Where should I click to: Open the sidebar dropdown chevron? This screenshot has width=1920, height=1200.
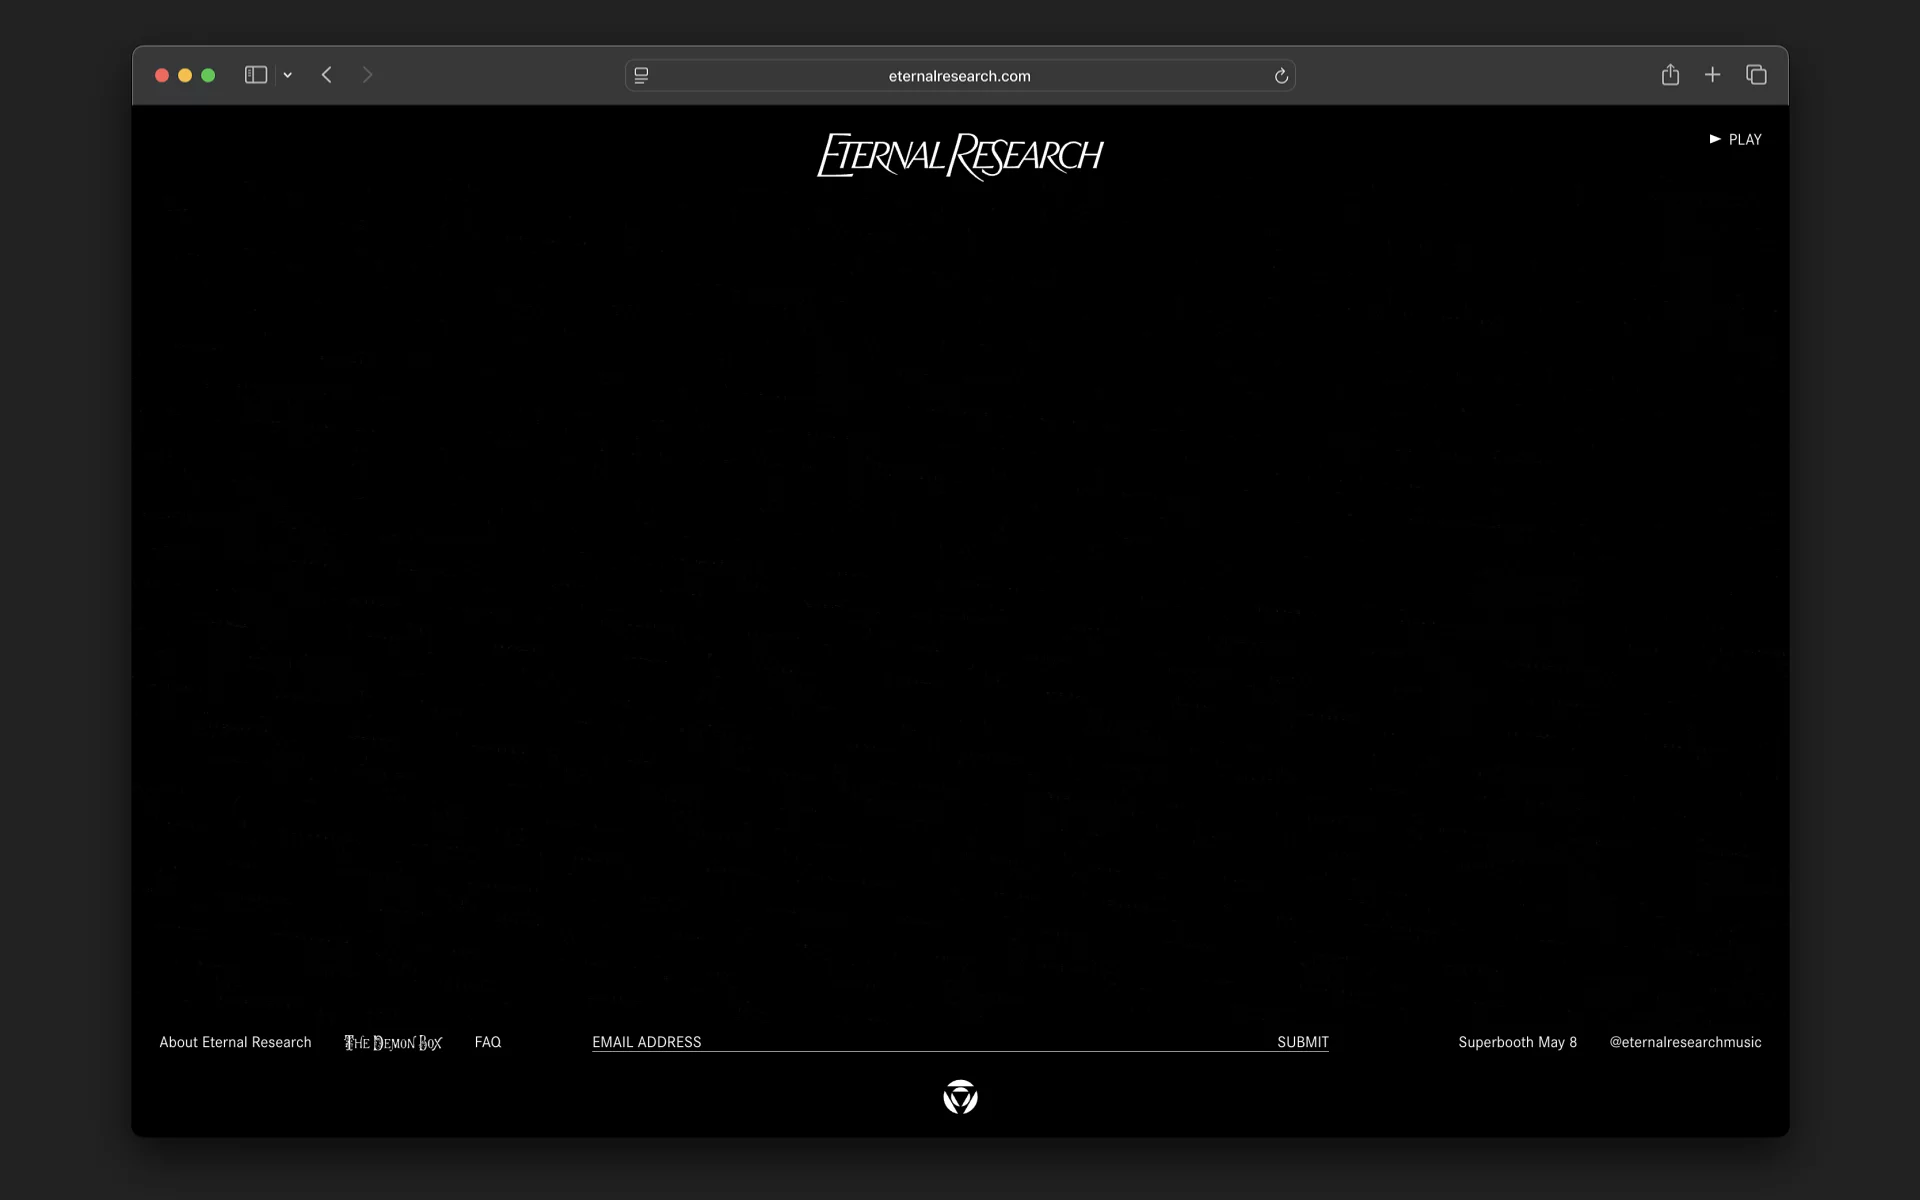(288, 75)
